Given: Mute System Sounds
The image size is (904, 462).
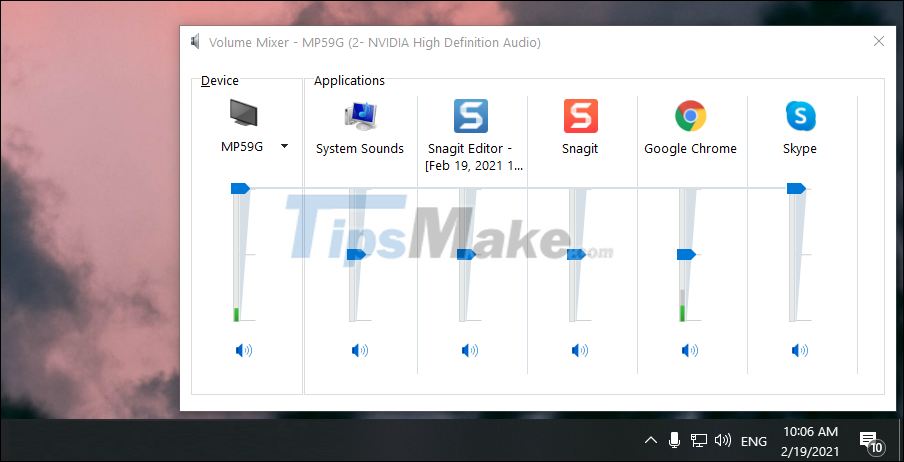Looking at the screenshot, I should coord(360,350).
